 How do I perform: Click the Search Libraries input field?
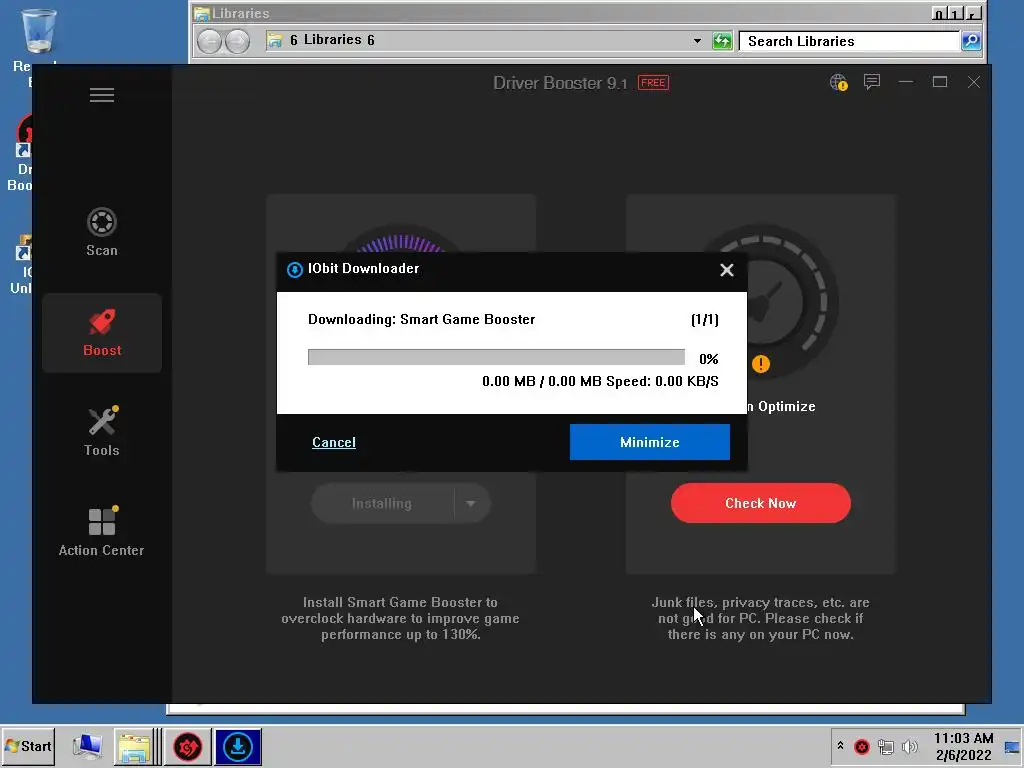pos(850,41)
